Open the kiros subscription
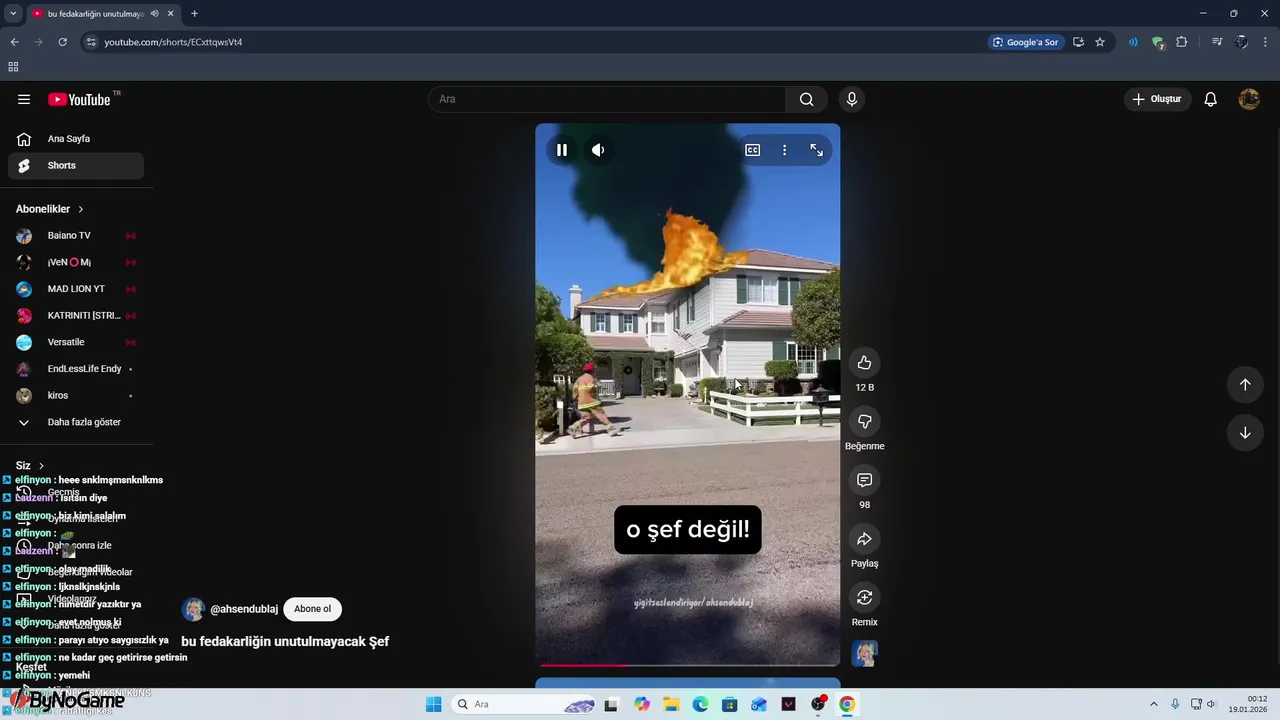The image size is (1280, 720). click(x=76, y=396)
